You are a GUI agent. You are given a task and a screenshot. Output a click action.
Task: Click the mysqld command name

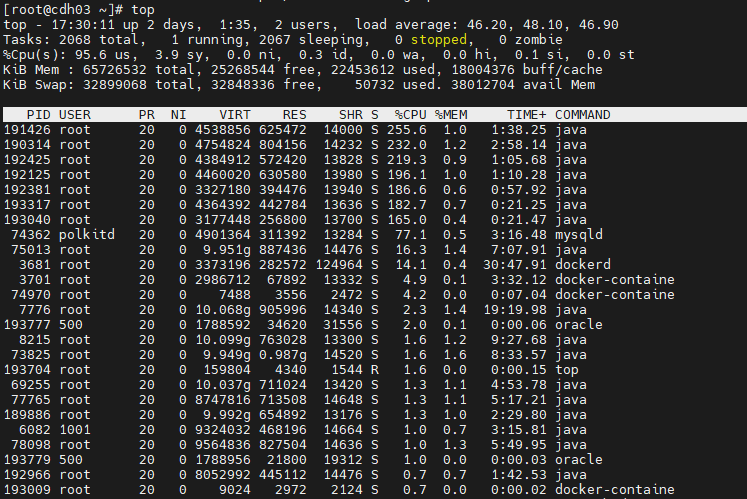tap(579, 235)
